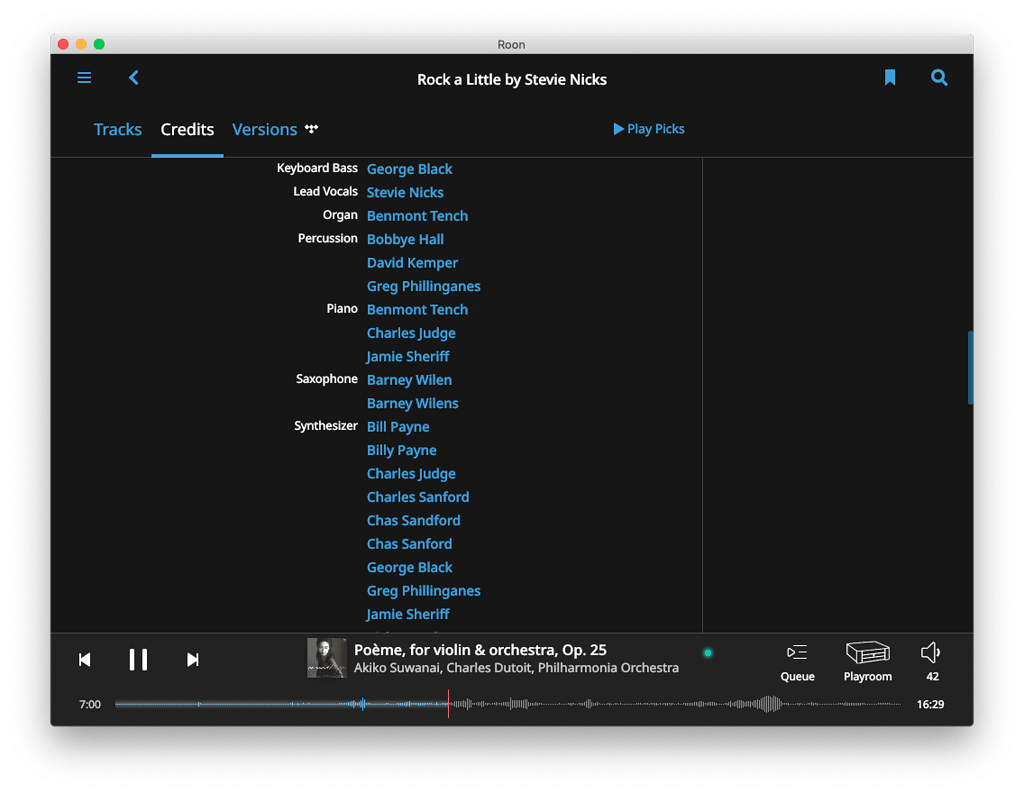Pause the current playback
Image resolution: width=1024 pixels, height=793 pixels.
138,659
